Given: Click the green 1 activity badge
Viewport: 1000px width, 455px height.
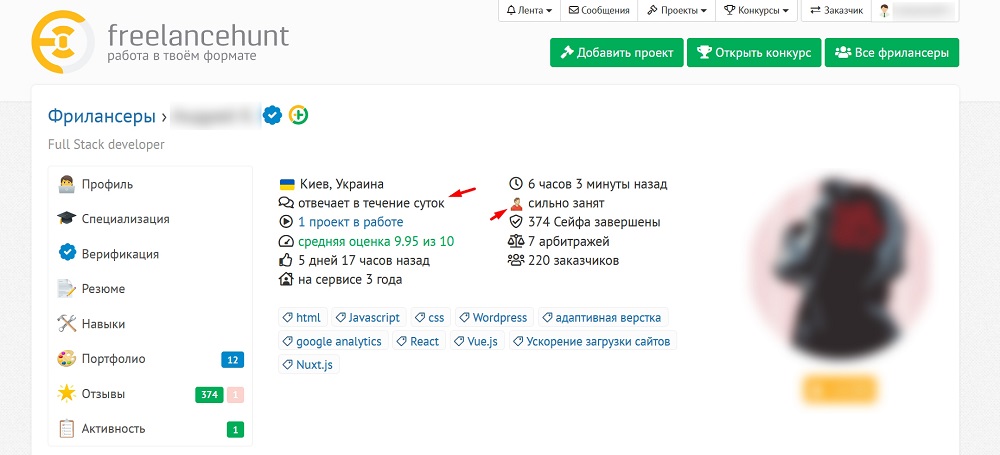Looking at the screenshot, I should coord(235,429).
